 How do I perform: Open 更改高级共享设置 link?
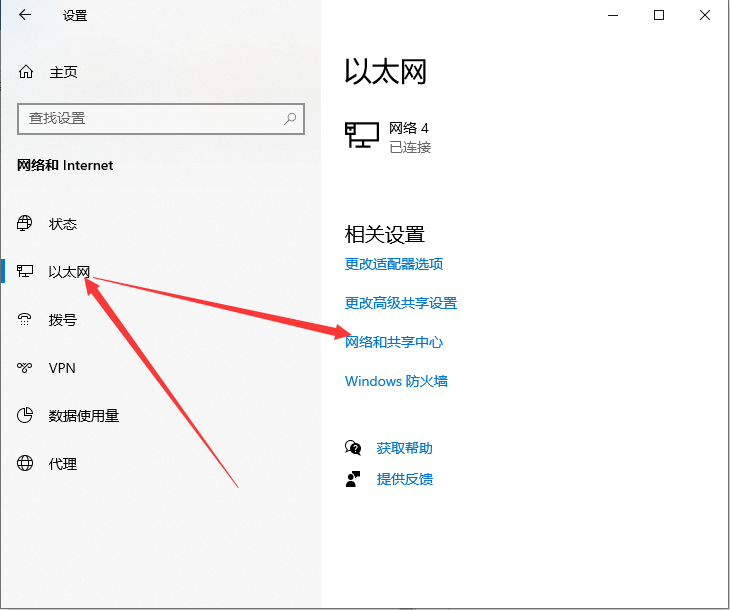click(401, 303)
